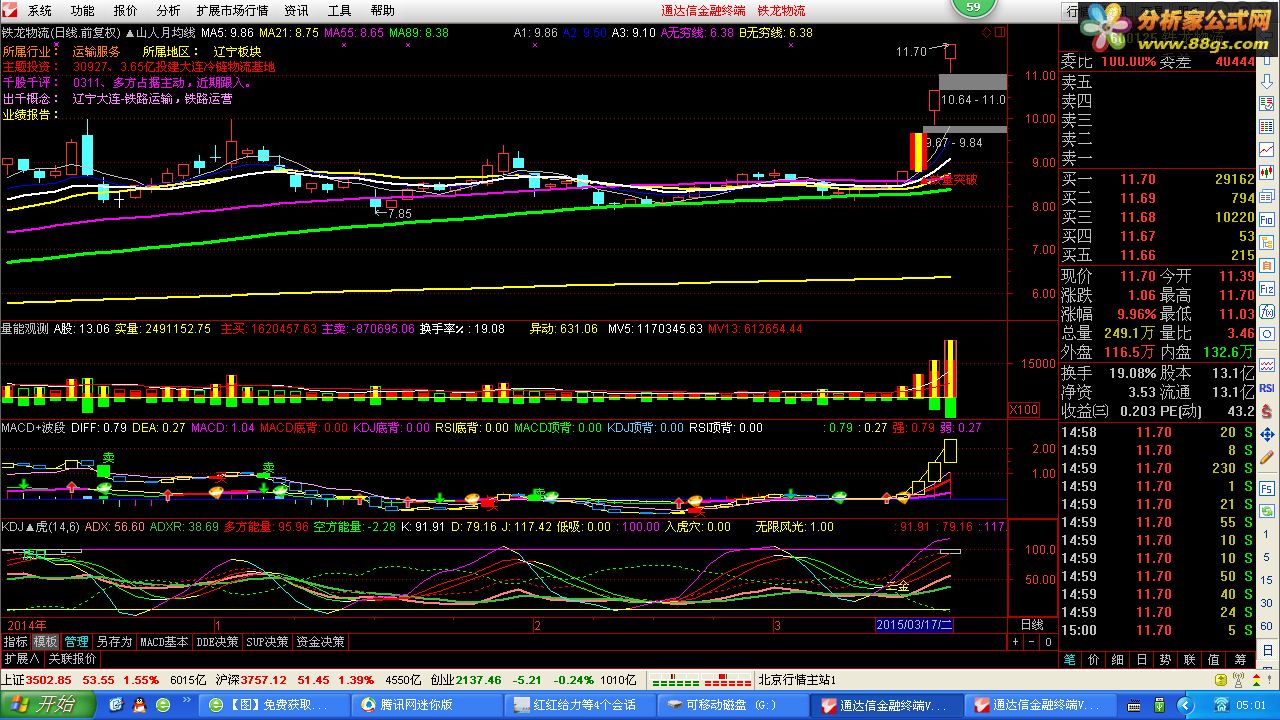Open the formula f(x) icon
This screenshot has height=720, width=1280.
[1267, 311]
